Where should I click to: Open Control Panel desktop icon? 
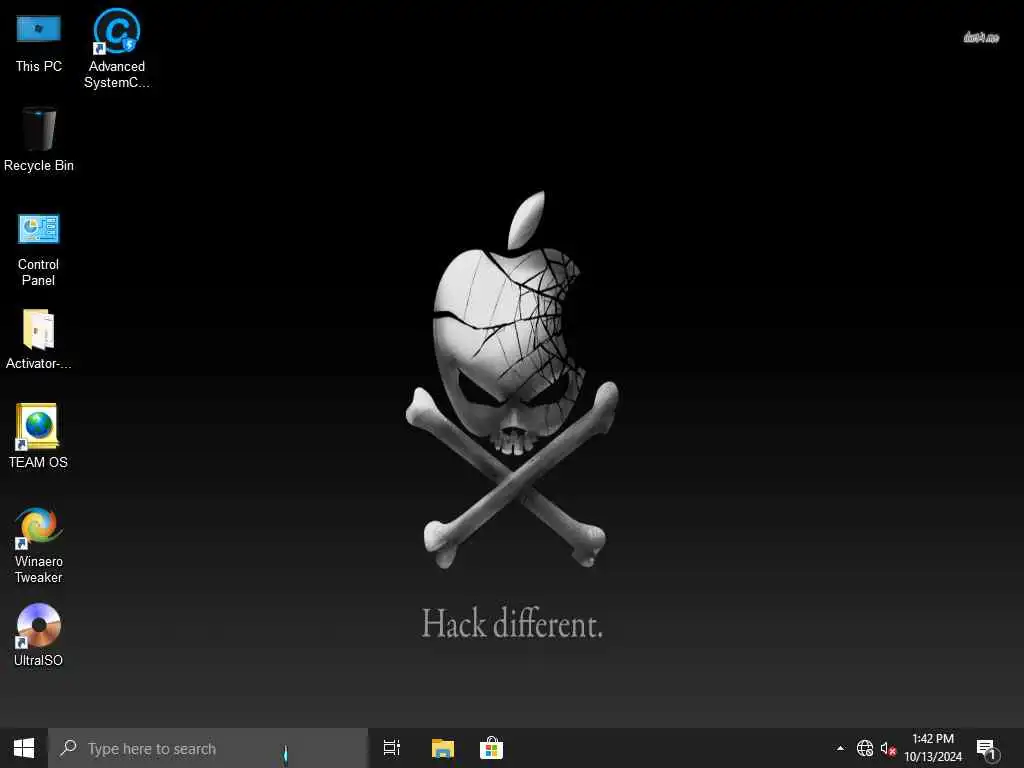(39, 250)
